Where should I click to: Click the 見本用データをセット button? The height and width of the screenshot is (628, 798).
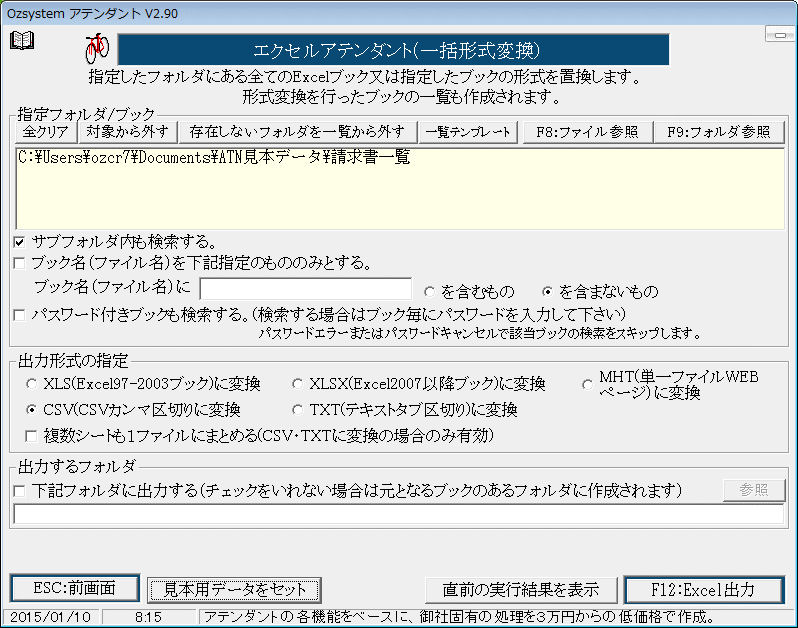pos(235,589)
